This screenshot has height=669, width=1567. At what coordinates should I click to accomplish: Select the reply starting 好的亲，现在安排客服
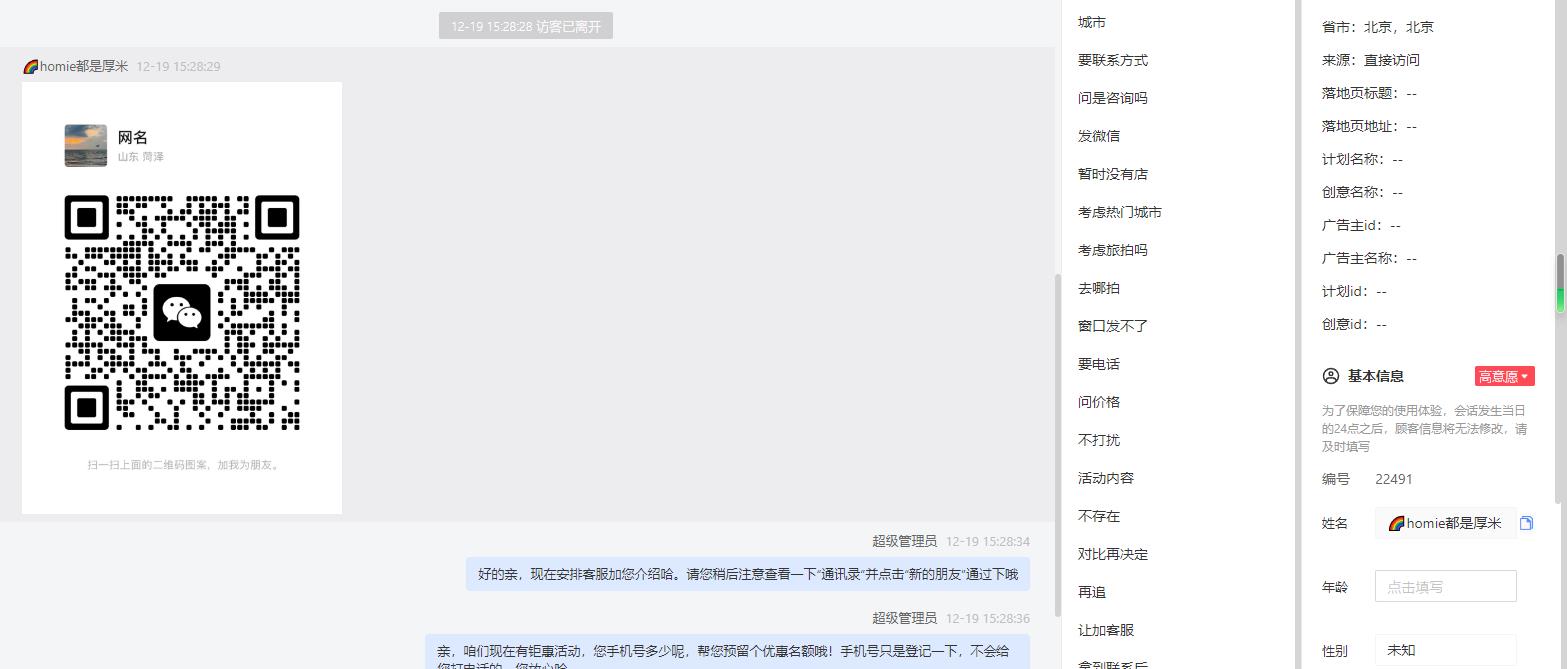(748, 574)
